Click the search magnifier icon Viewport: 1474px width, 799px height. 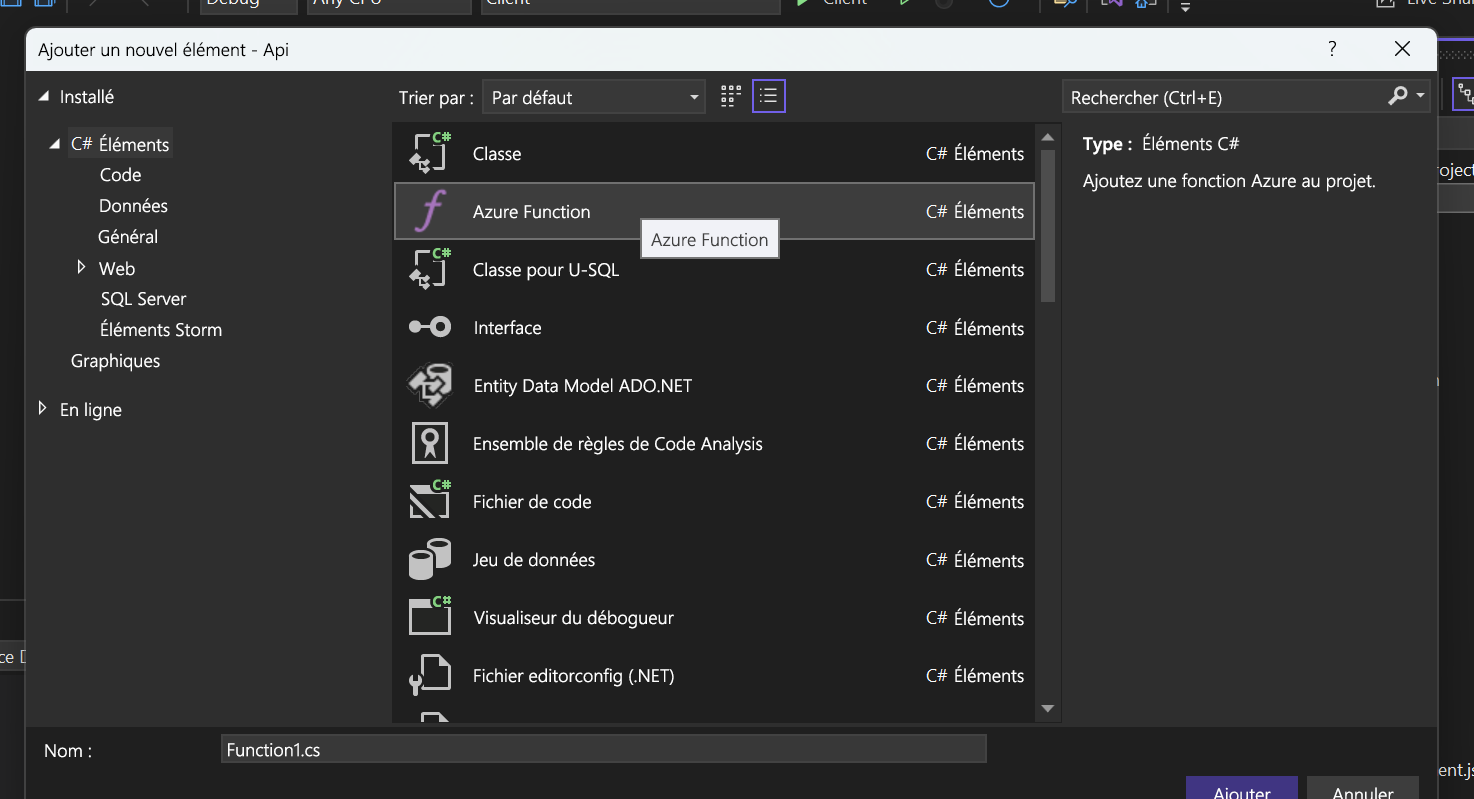click(x=1398, y=96)
